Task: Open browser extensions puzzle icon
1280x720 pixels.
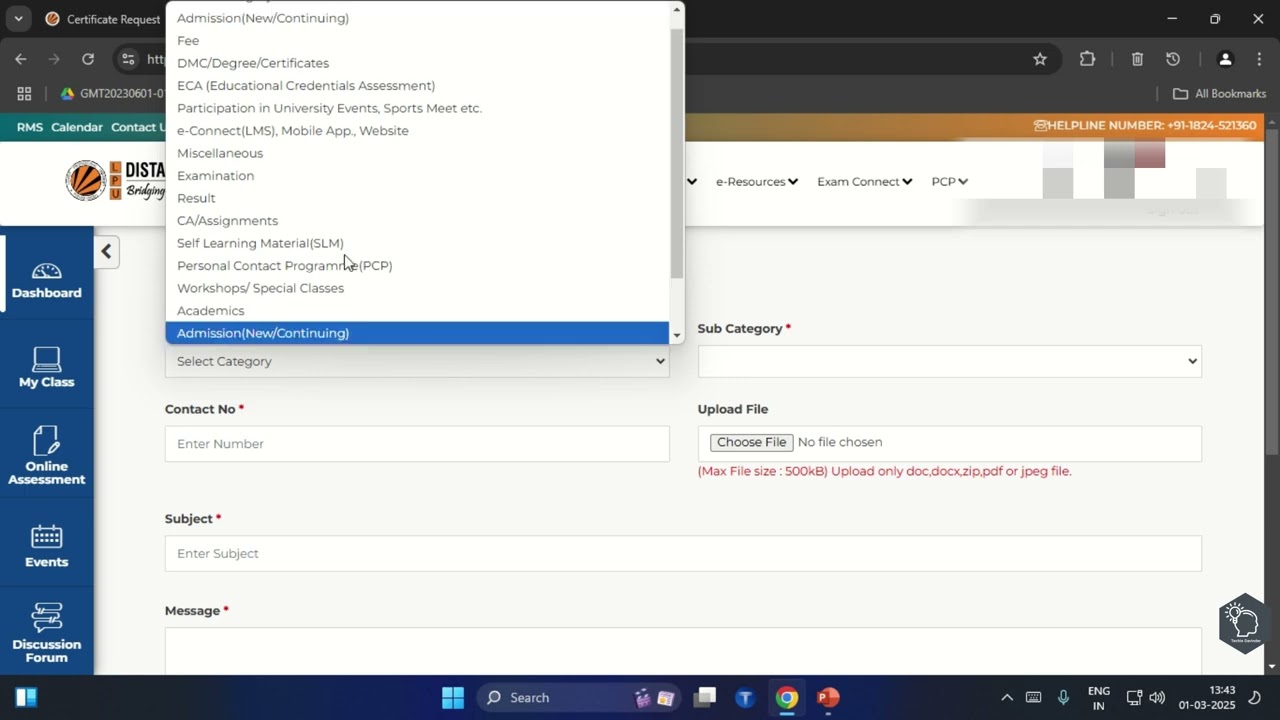Action: pyautogui.click(x=1087, y=59)
